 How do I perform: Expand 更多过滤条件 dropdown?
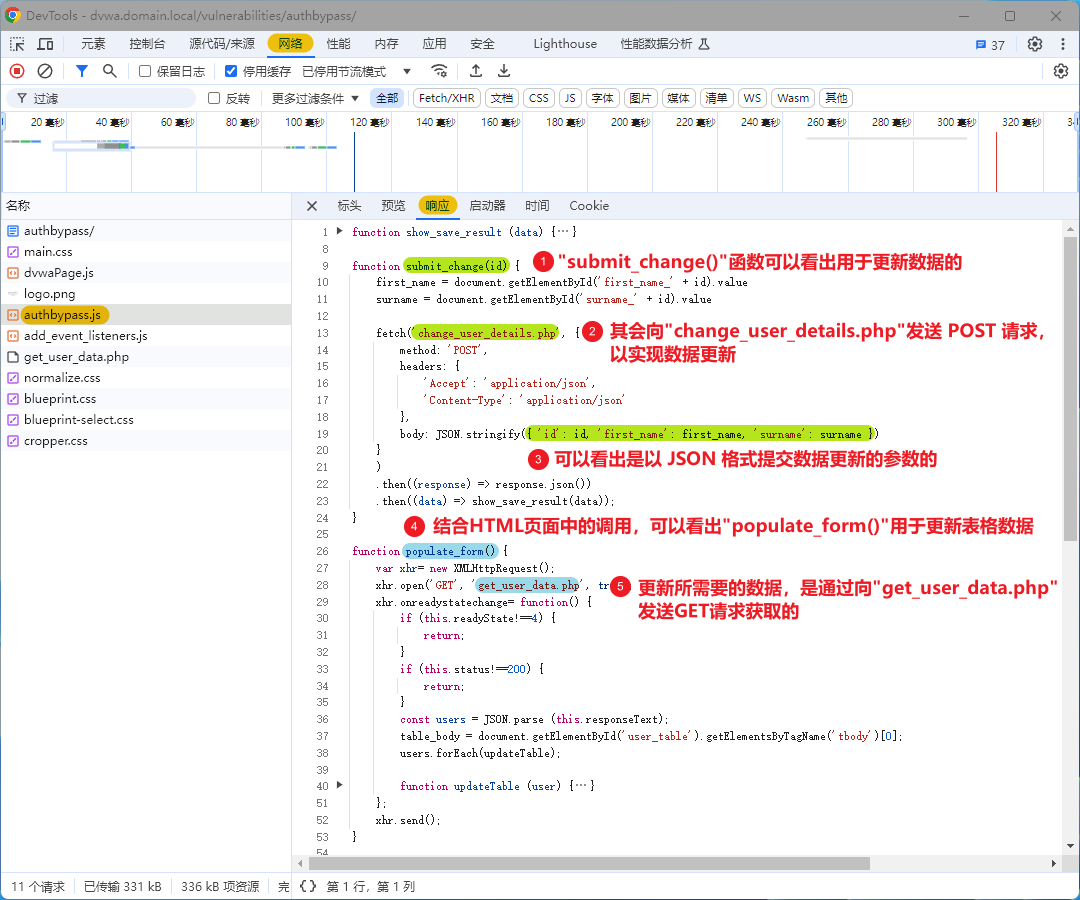point(315,98)
